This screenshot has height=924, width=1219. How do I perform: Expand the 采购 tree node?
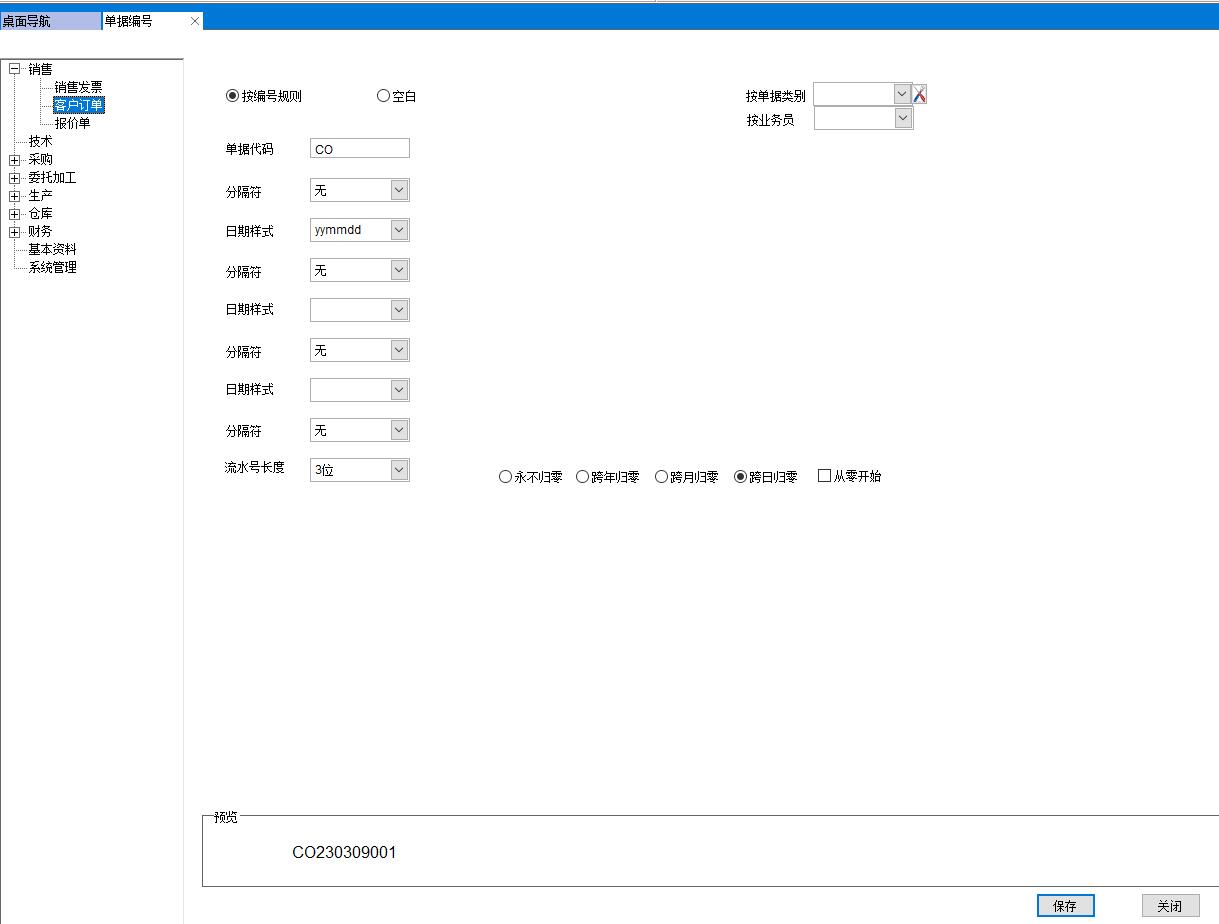coord(14,160)
